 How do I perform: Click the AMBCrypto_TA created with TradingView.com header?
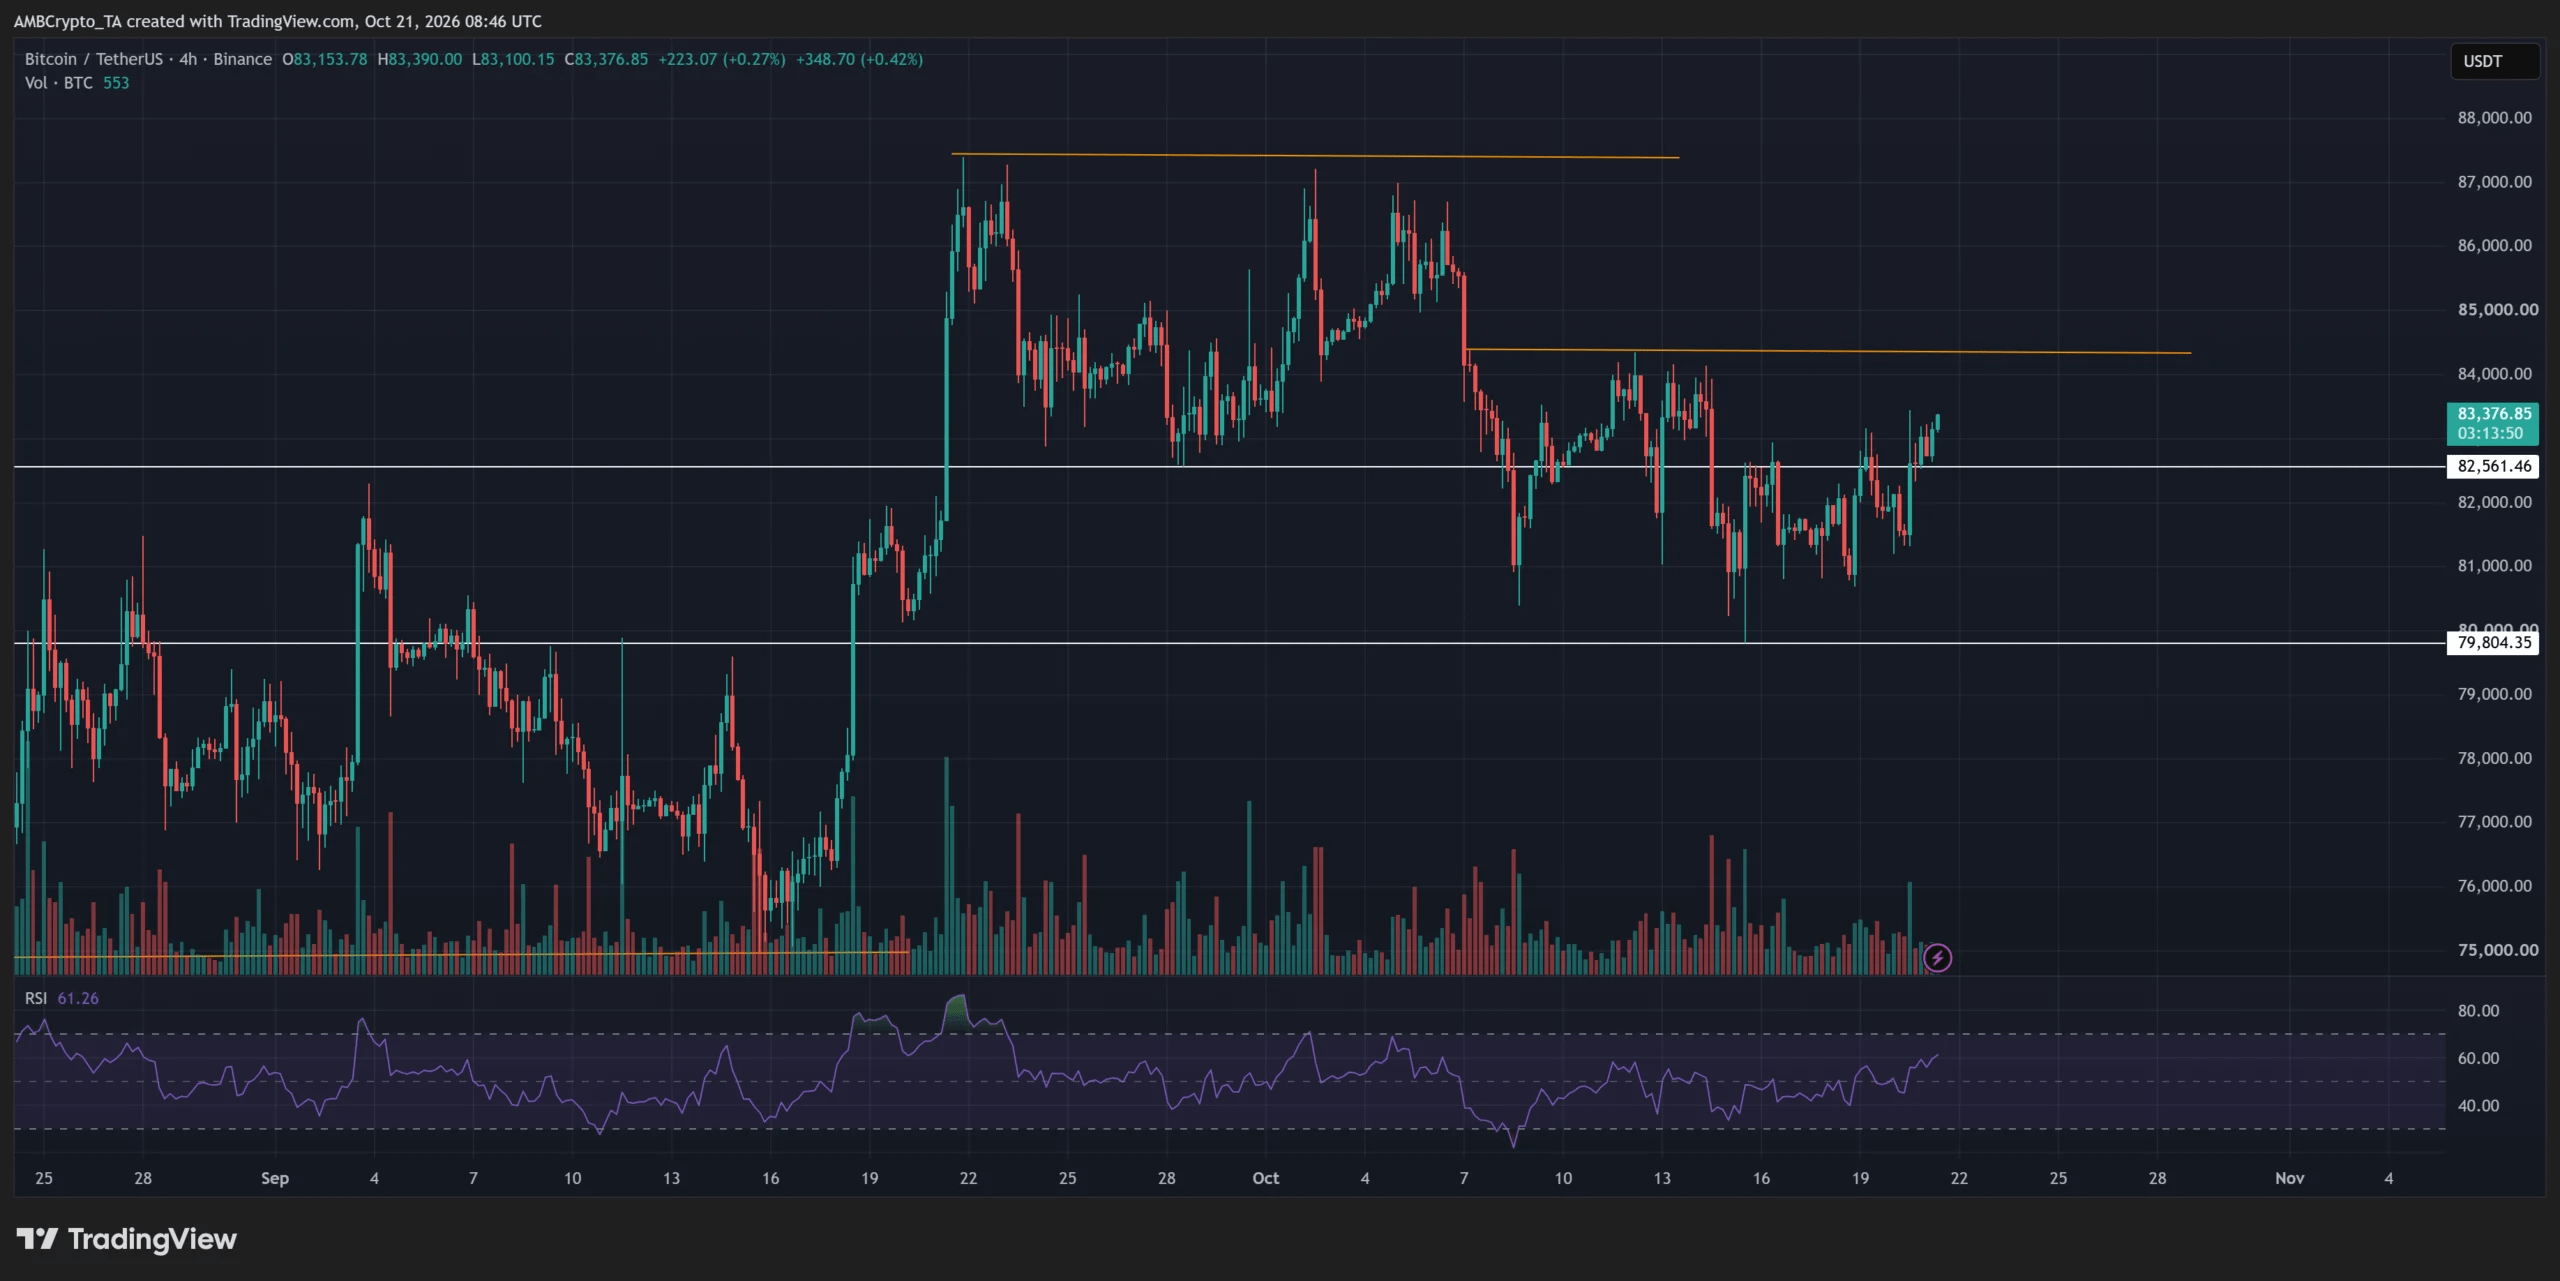(278, 21)
